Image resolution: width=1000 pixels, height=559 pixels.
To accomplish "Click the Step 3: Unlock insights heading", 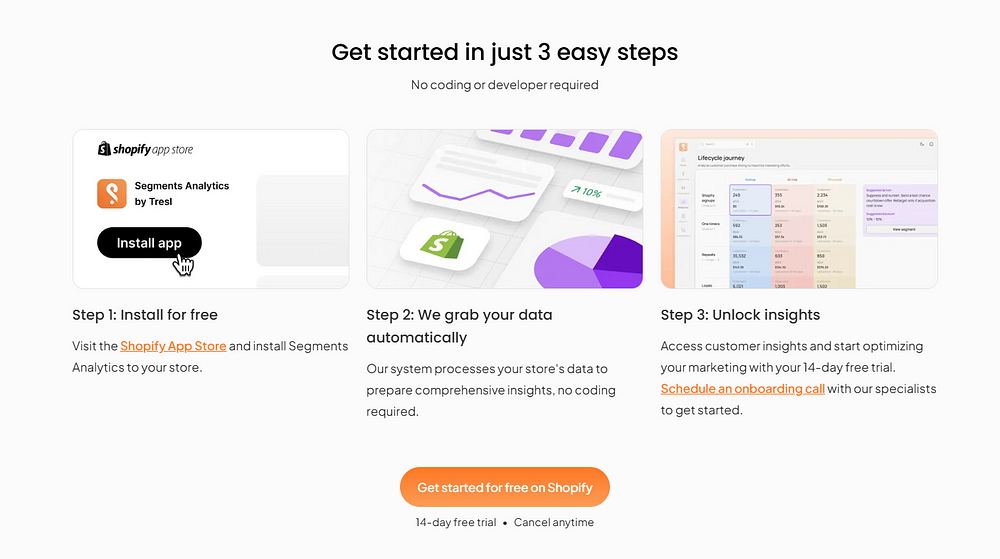I will coord(740,315).
